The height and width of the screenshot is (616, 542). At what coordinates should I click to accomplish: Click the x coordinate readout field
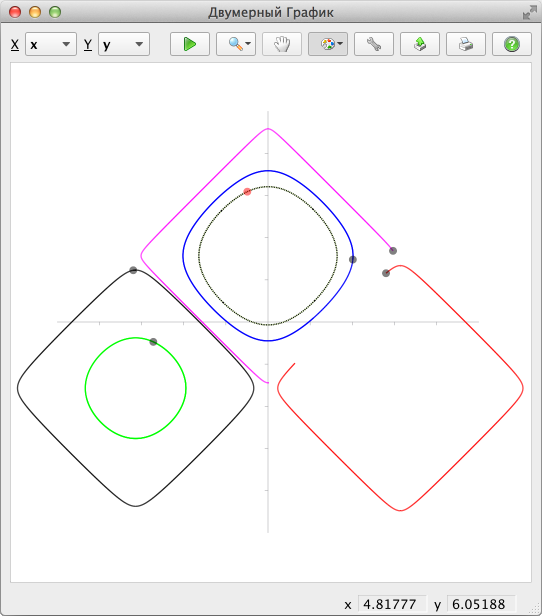coord(392,604)
